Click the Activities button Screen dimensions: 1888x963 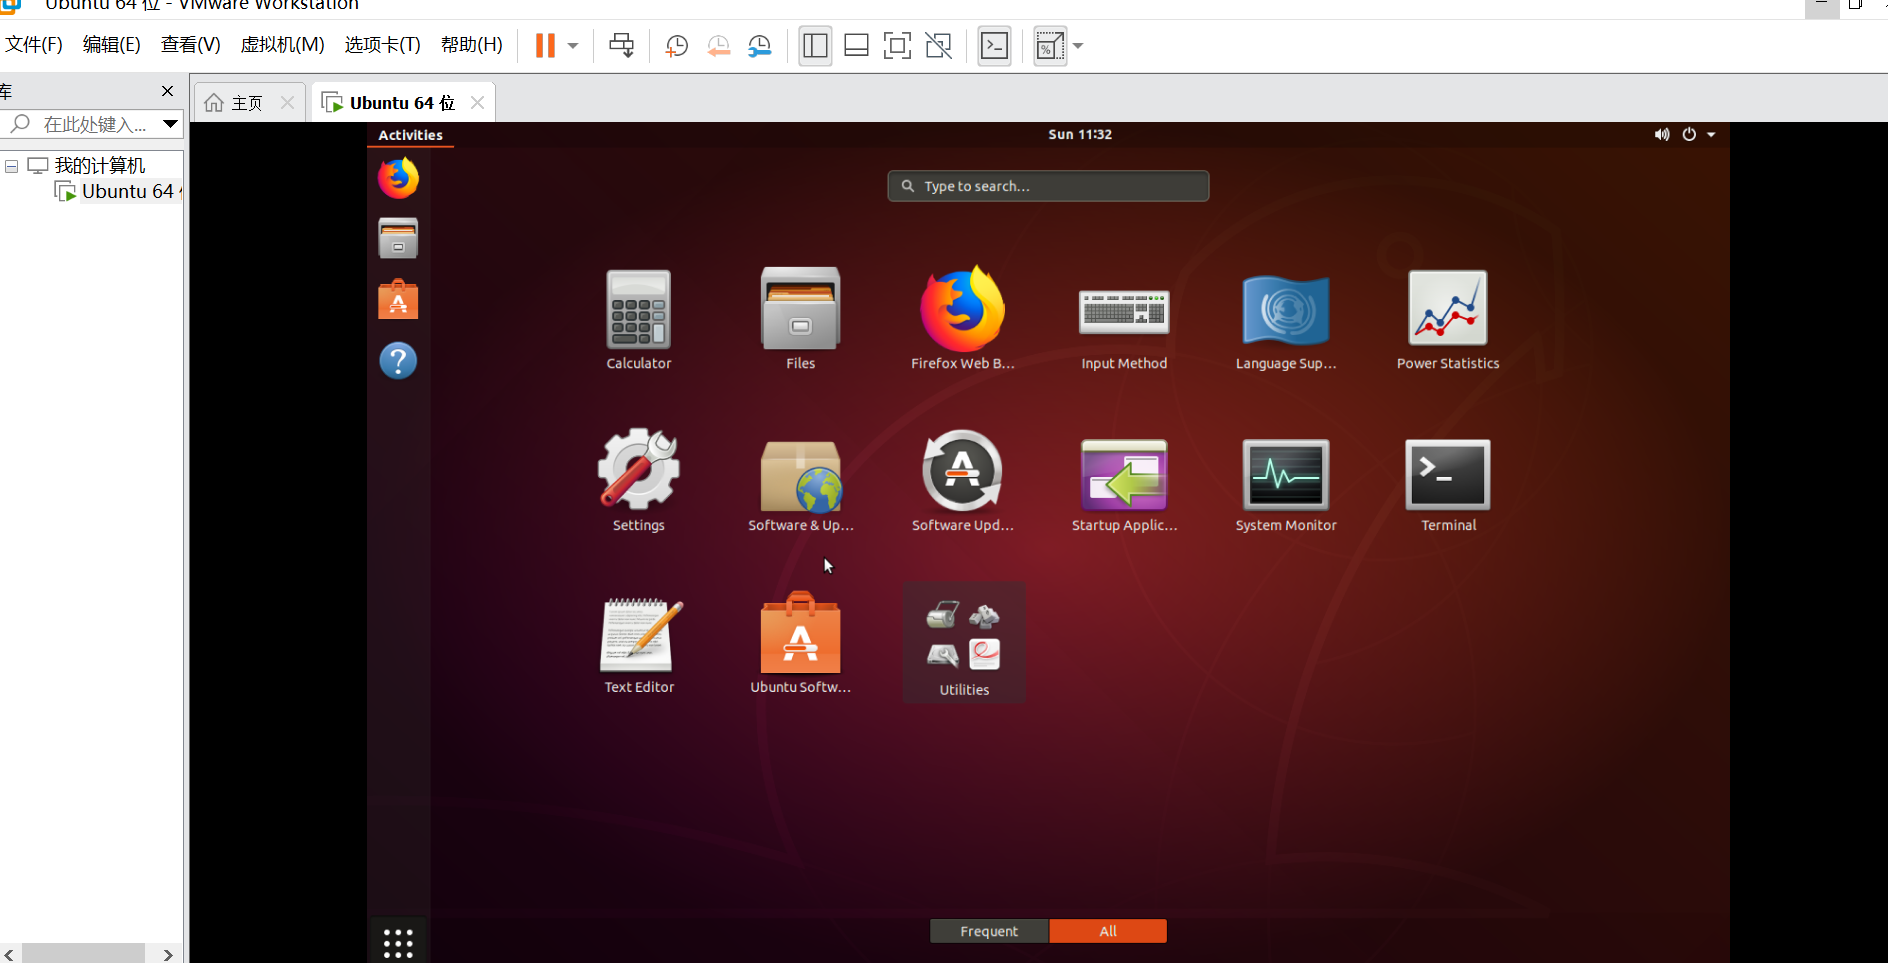click(410, 135)
